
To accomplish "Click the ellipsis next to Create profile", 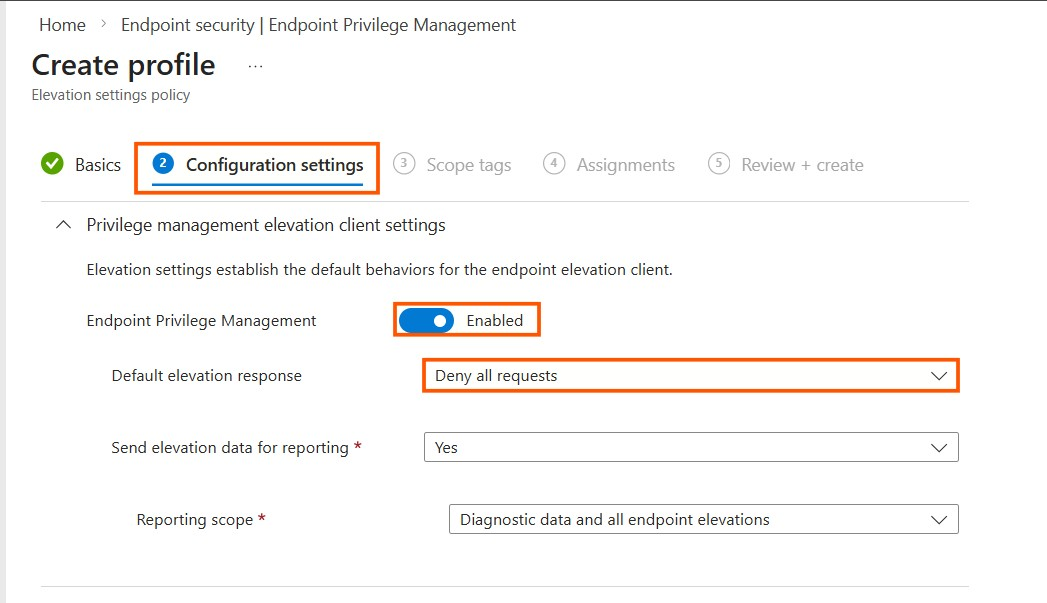I will (x=255, y=64).
